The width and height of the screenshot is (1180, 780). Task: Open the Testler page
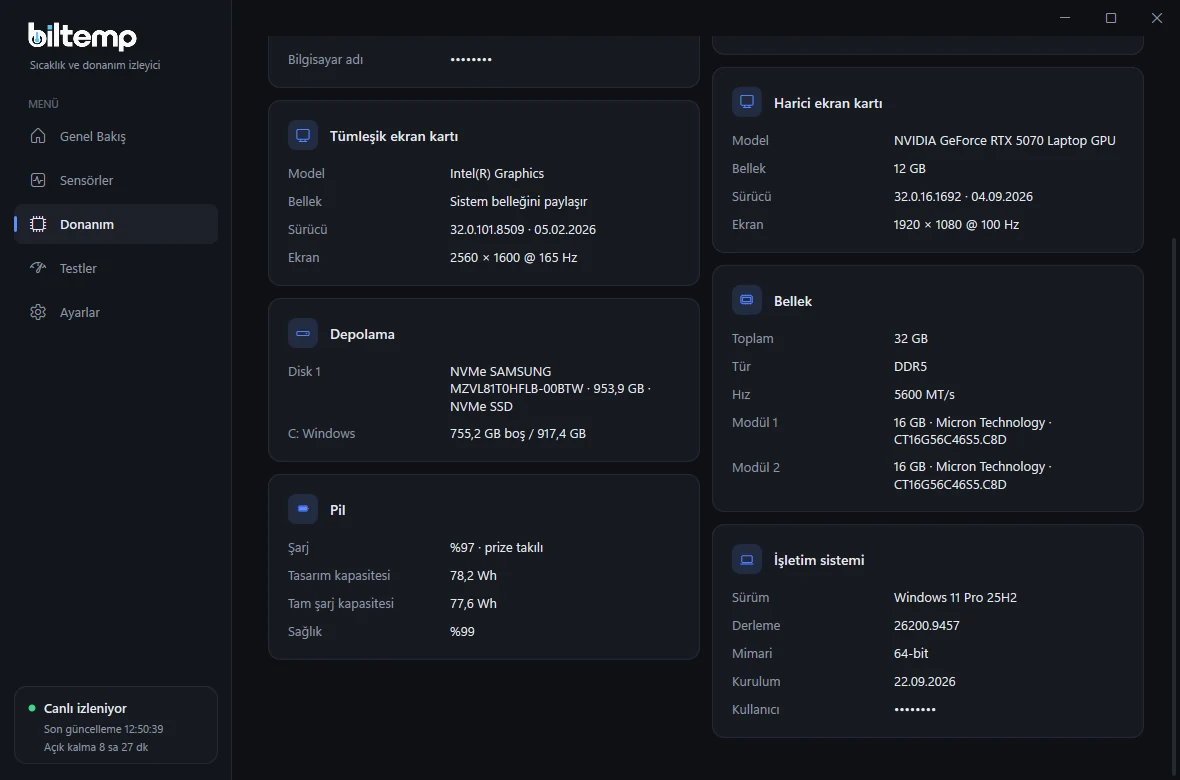pos(116,268)
